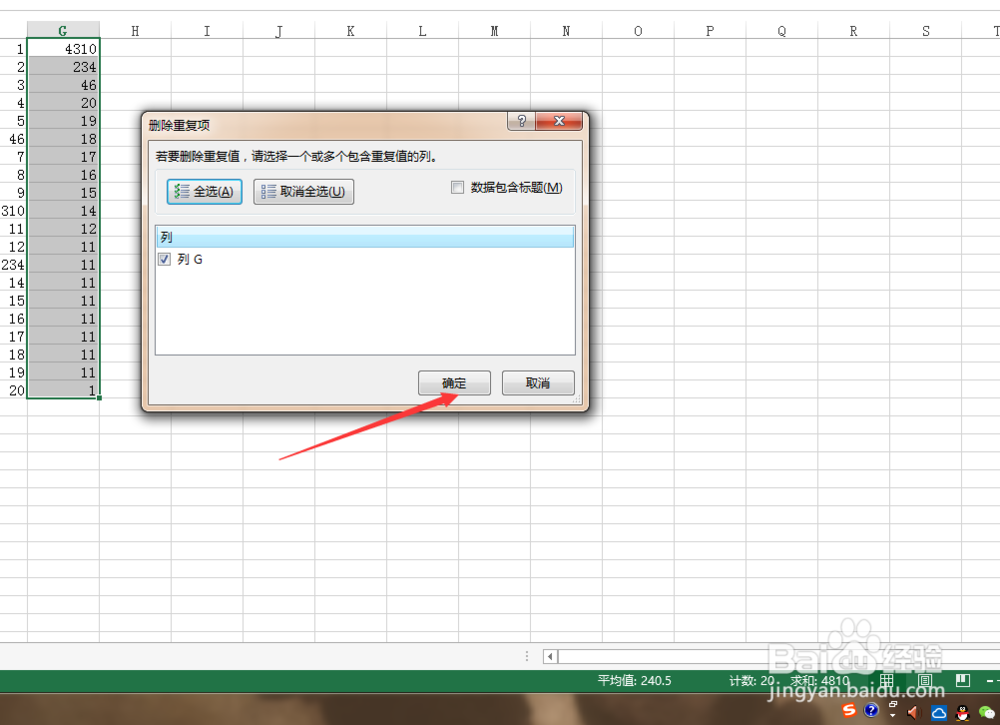This screenshot has width=1000, height=725.
Task: Select column G cell with value 19
Action: 63,121
